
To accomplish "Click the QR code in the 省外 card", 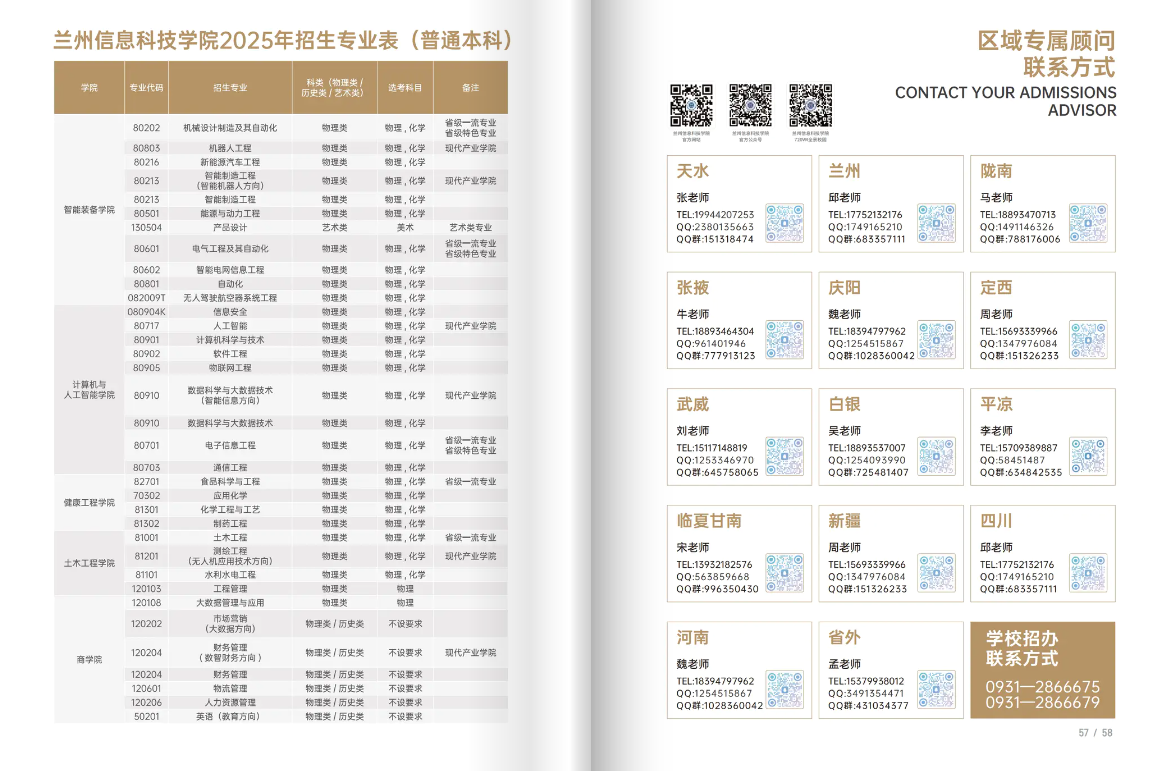I will pyautogui.click(x=937, y=690).
